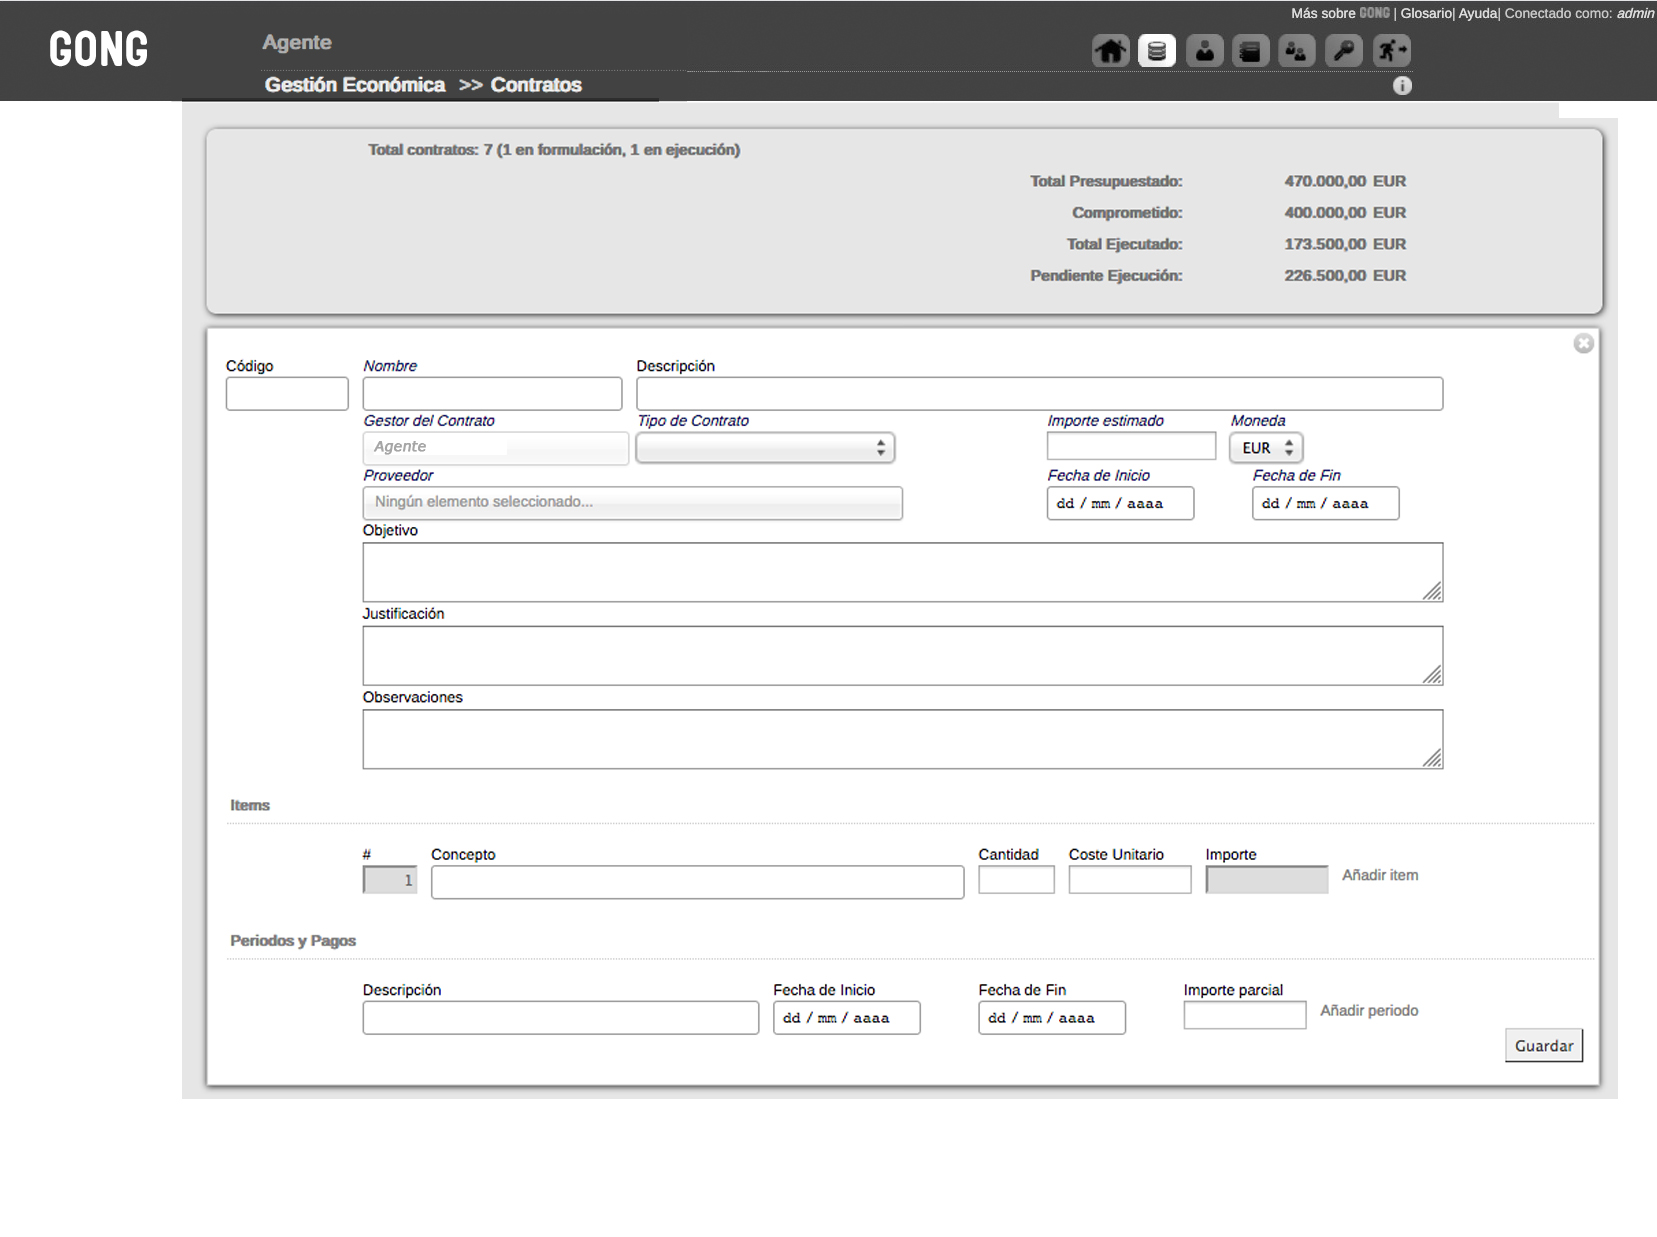Save the contract with Guardar

coord(1544,1046)
